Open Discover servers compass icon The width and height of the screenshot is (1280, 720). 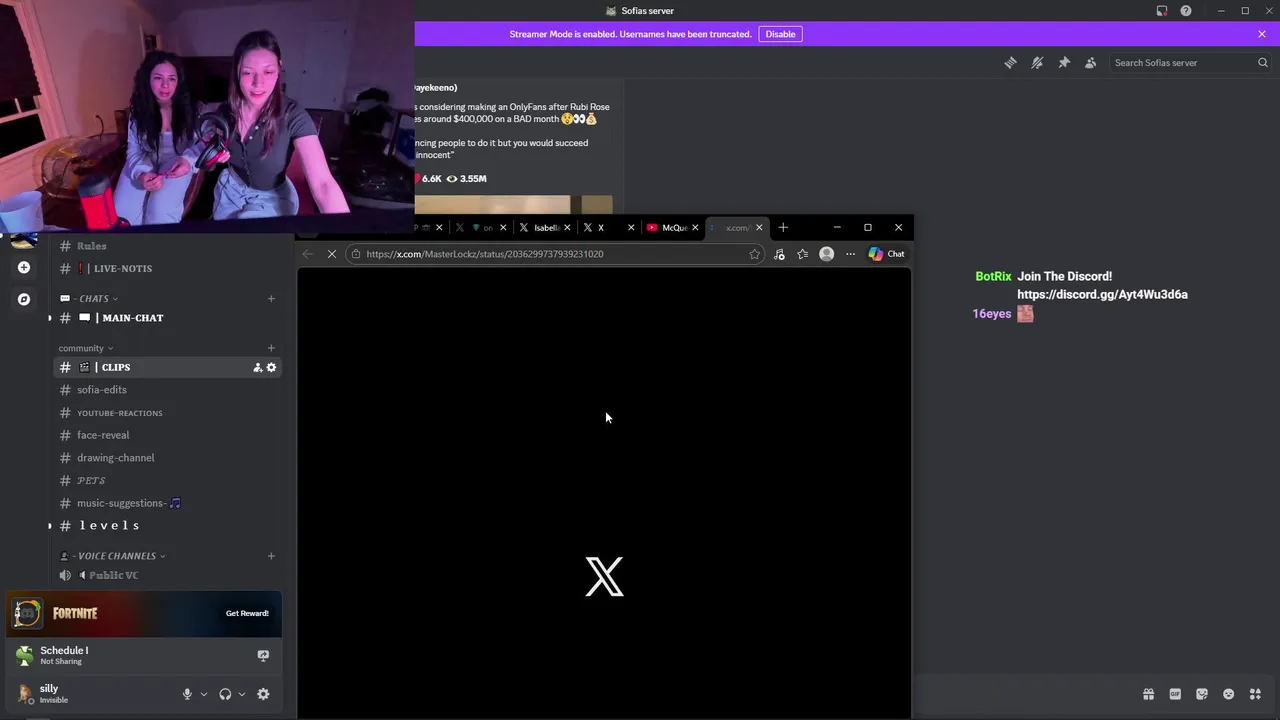point(24,299)
